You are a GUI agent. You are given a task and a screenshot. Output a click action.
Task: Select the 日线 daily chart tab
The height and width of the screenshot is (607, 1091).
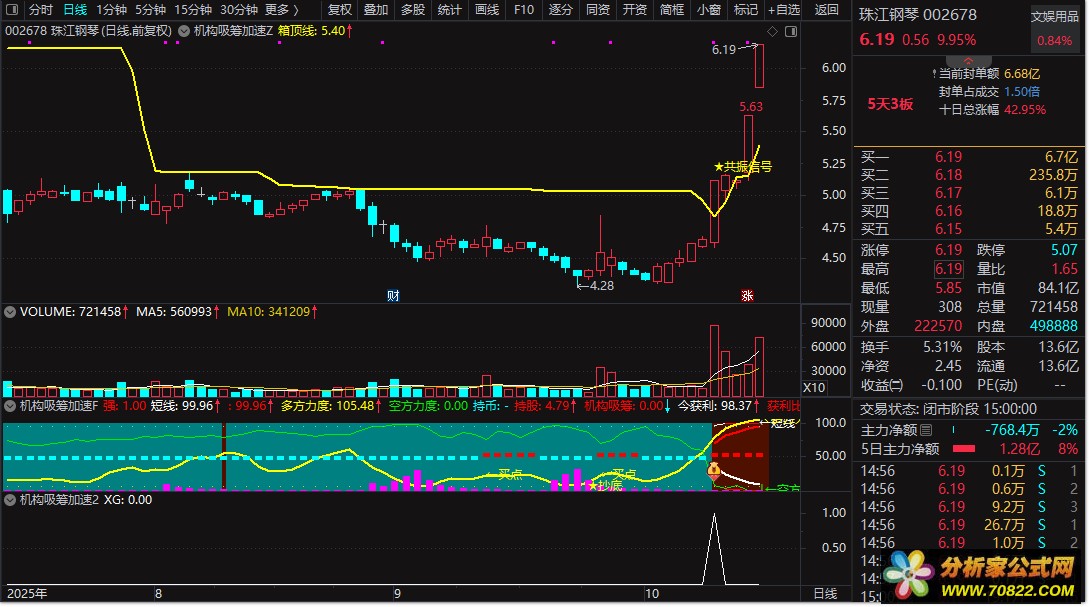click(75, 10)
